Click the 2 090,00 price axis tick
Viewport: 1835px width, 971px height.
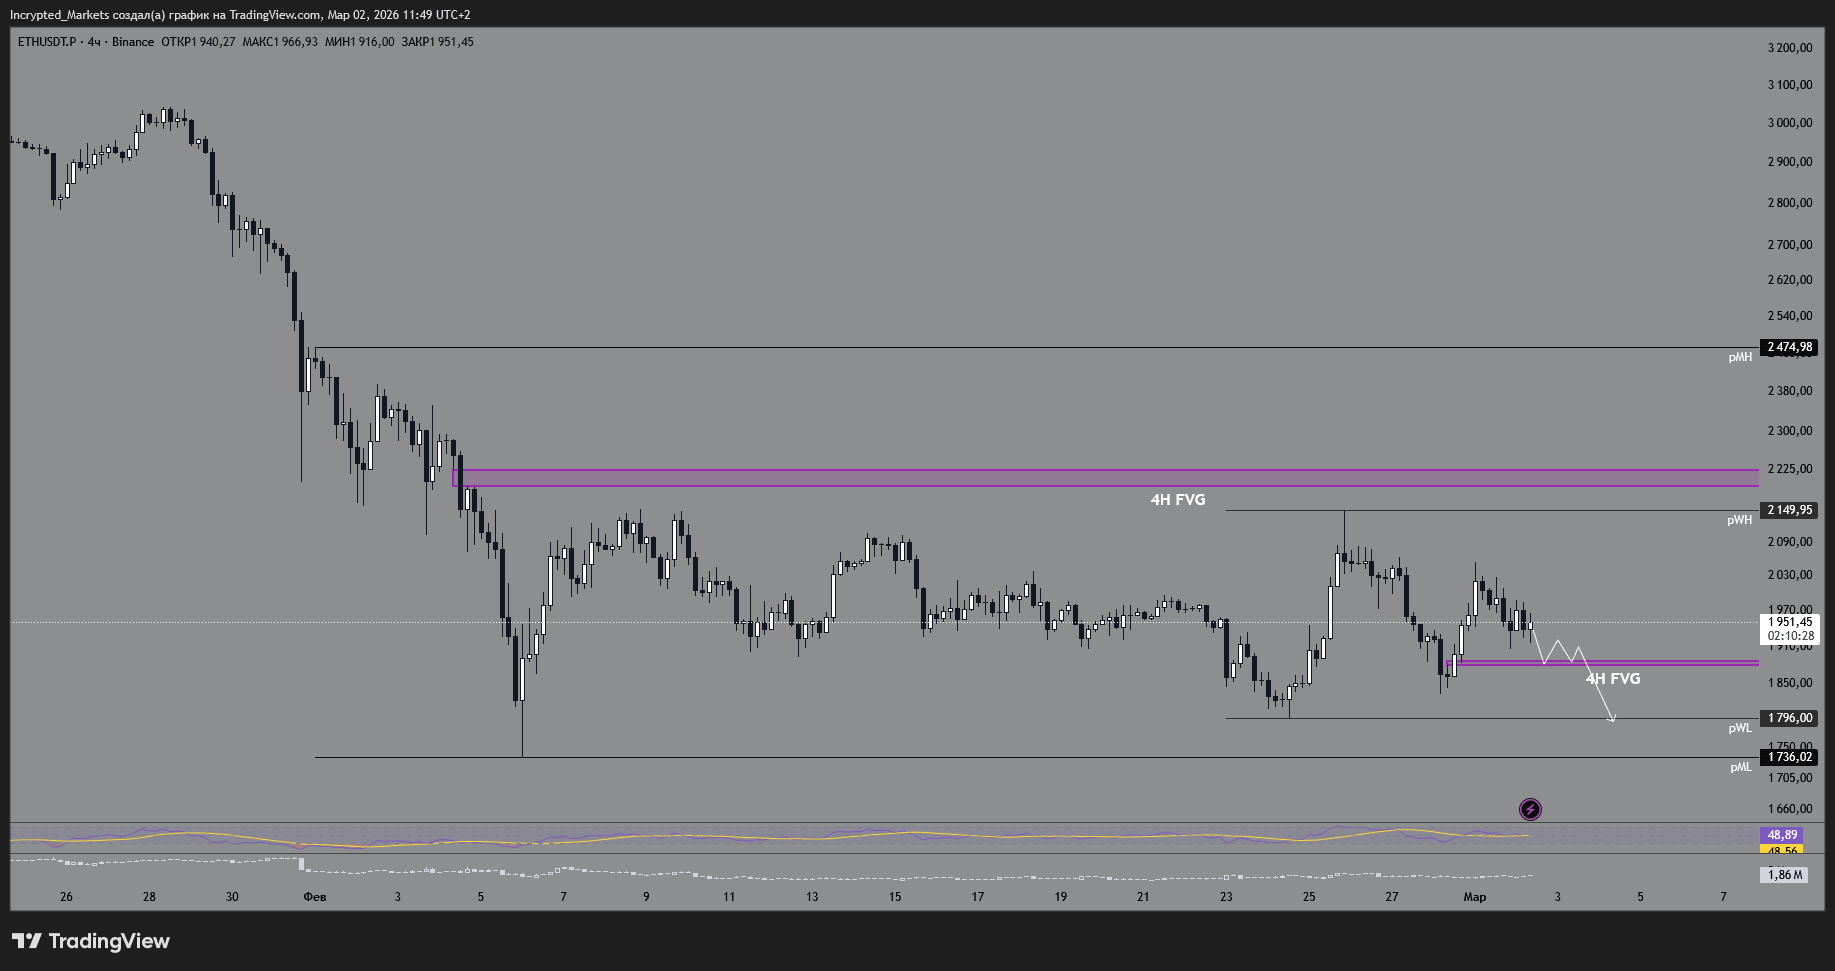tap(1790, 542)
